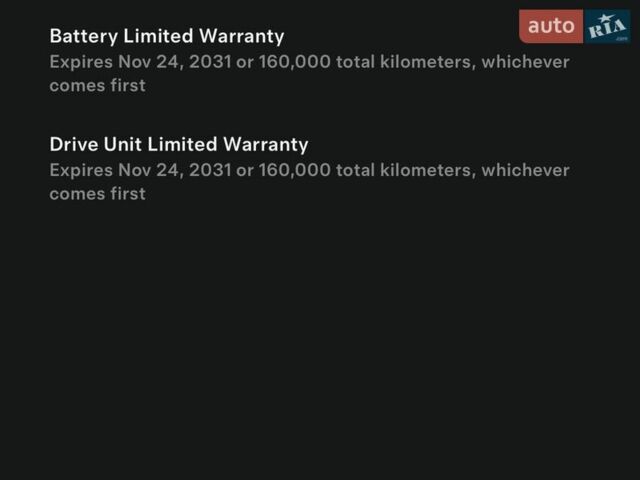Click the expiry date under Battery Limited Warranty

pos(174,62)
